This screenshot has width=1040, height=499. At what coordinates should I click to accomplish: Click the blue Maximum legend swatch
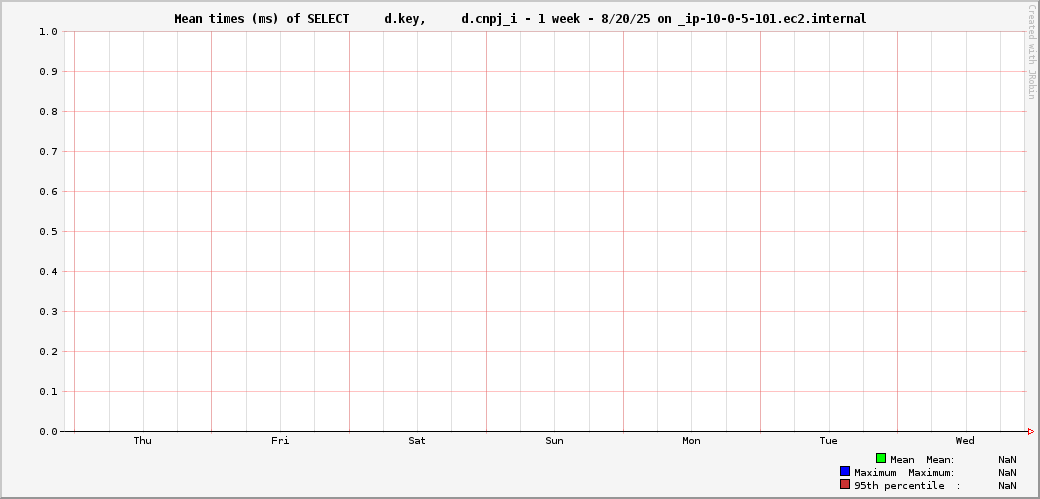[x=845, y=472]
